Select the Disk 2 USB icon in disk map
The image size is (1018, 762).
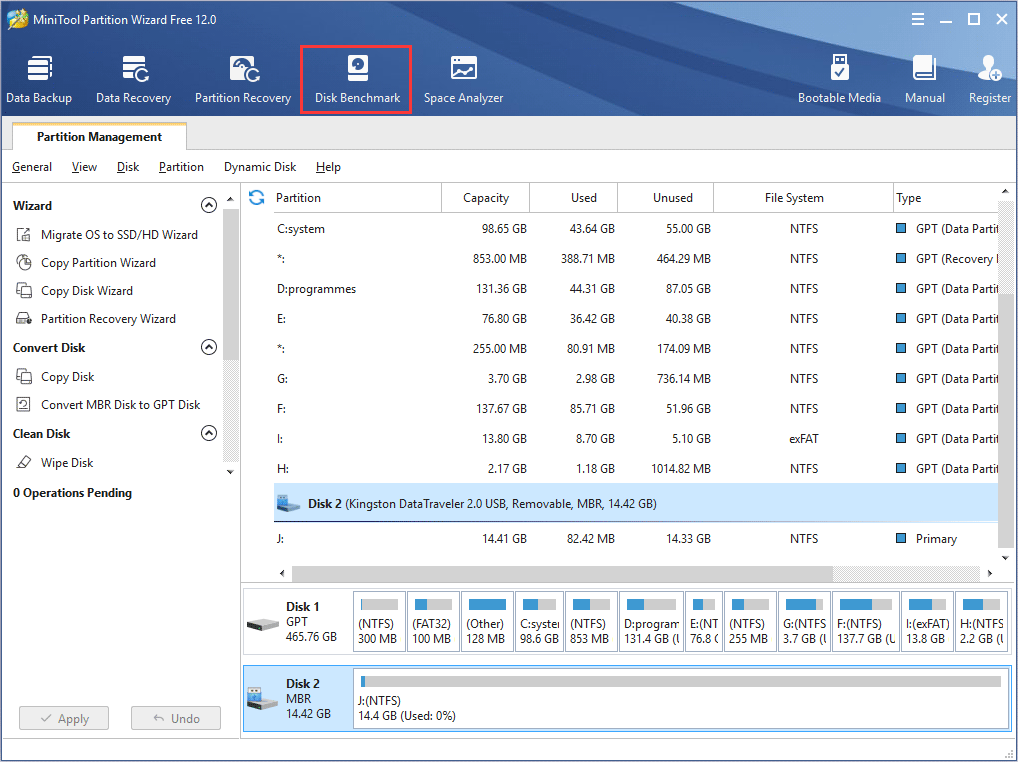point(262,698)
